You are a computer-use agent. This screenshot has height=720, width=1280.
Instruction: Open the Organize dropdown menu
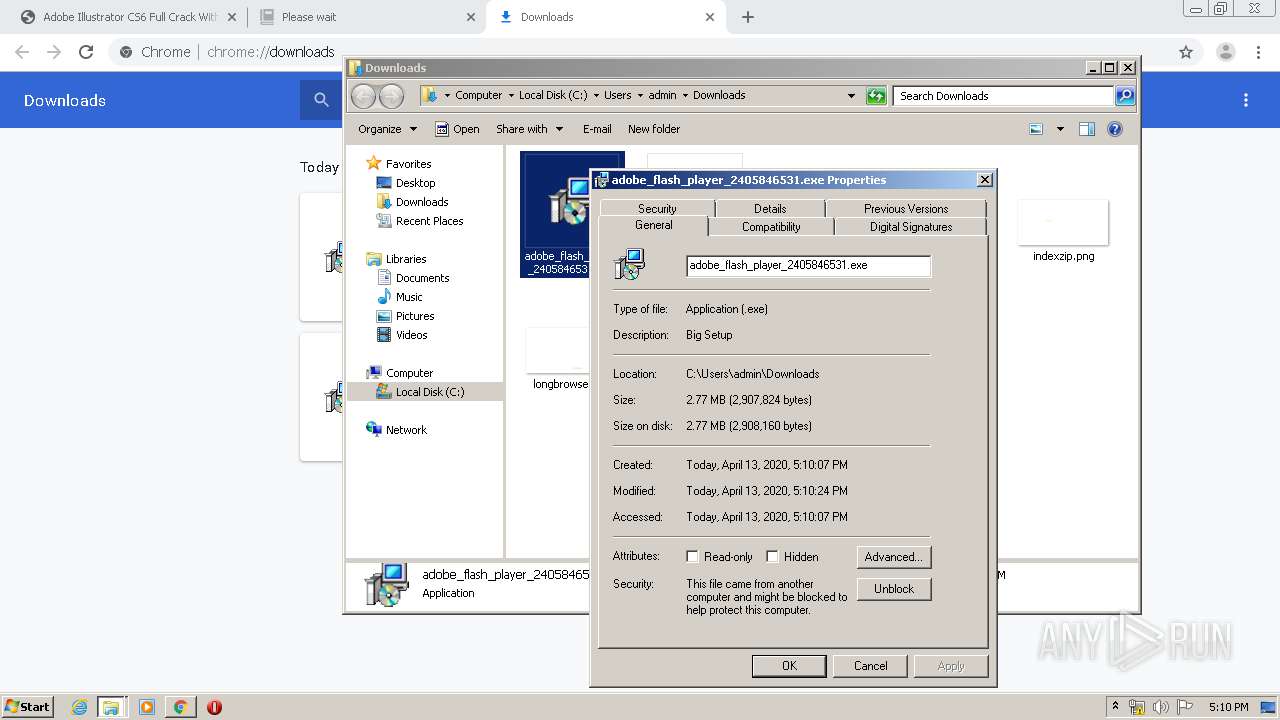(387, 129)
